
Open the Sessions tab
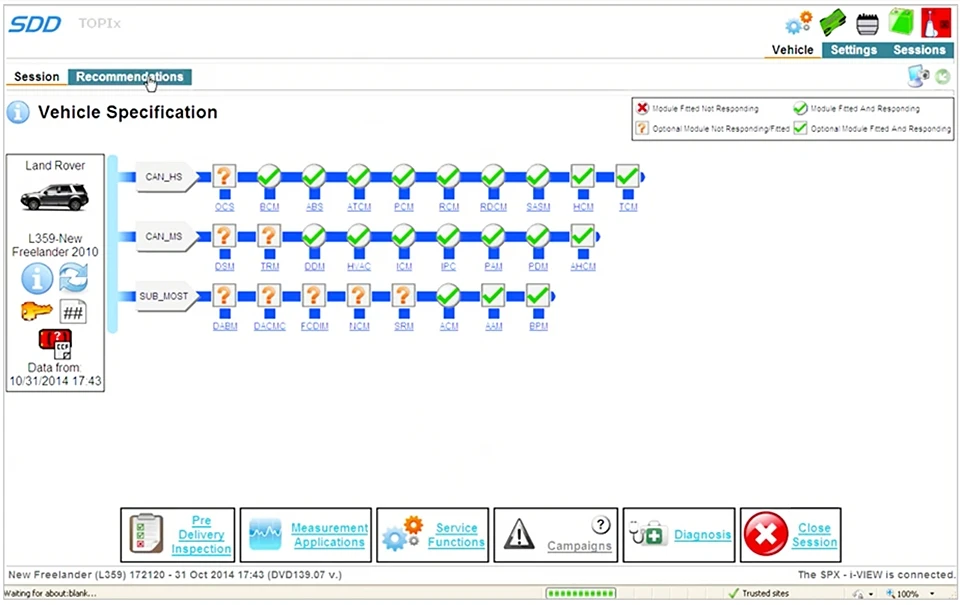[x=919, y=50]
